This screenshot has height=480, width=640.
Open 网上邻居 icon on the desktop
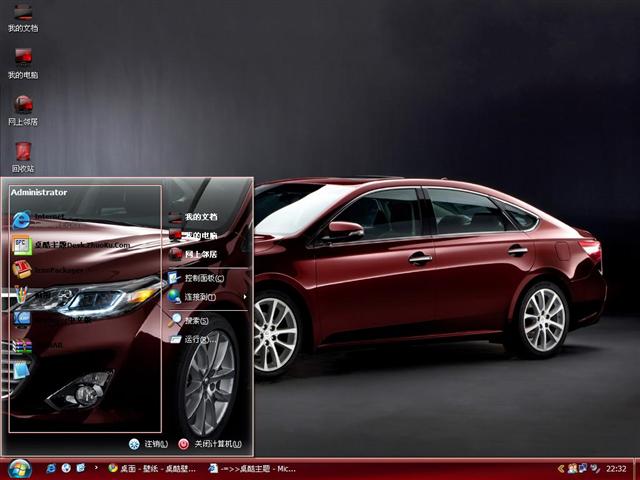(23, 110)
